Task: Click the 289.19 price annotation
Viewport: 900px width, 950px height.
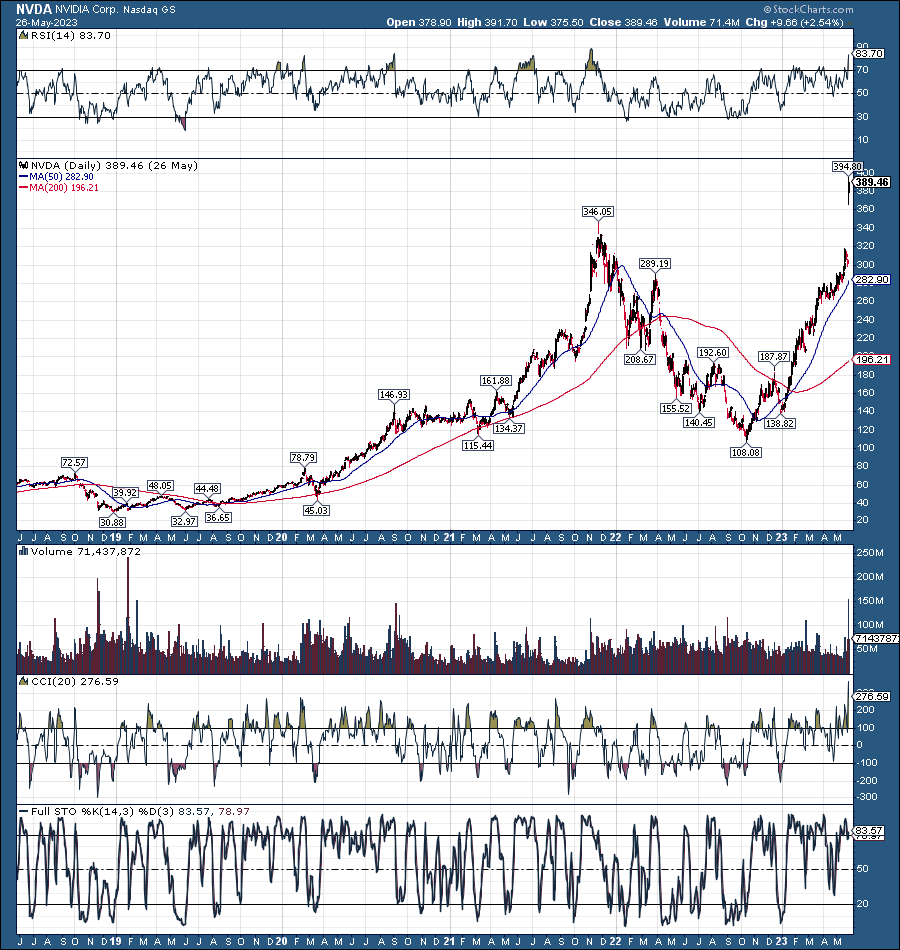Action: (655, 264)
